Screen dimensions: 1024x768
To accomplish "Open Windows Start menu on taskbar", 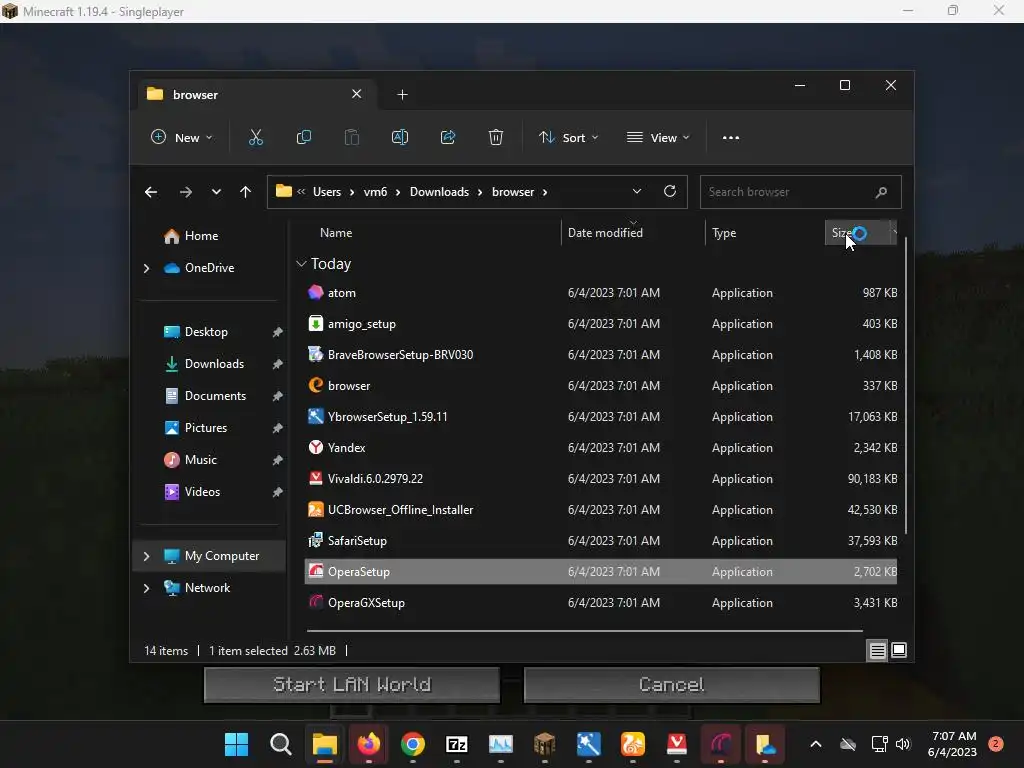I will pos(236,744).
